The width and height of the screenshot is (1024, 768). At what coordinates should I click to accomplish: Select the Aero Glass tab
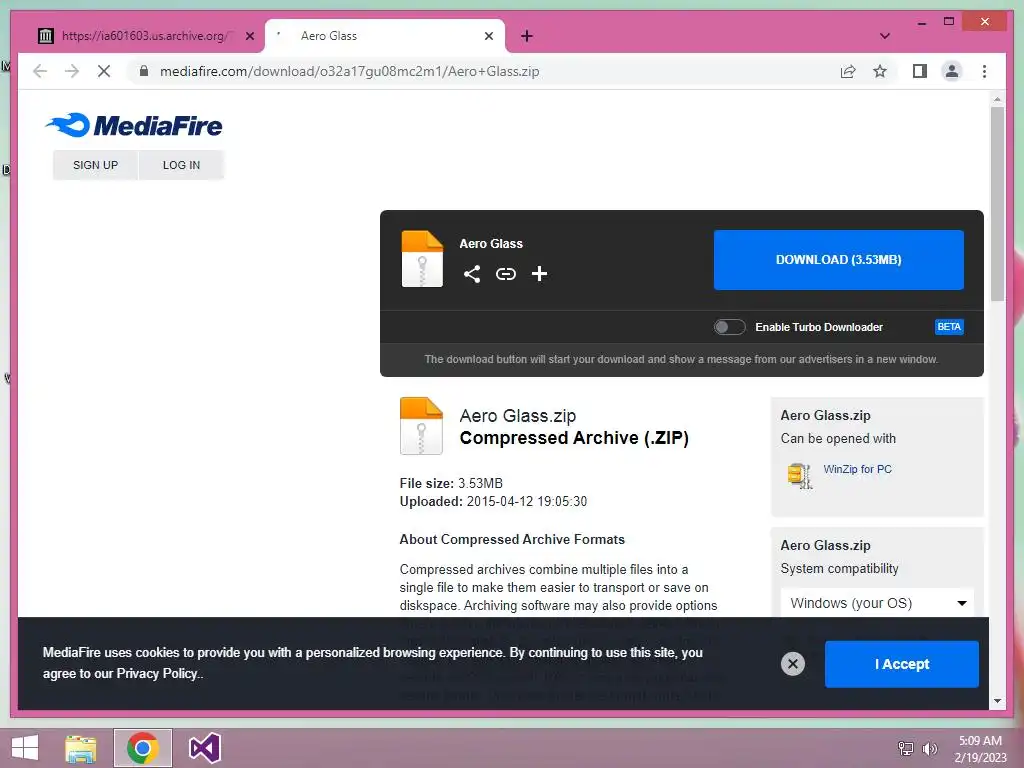click(385, 36)
